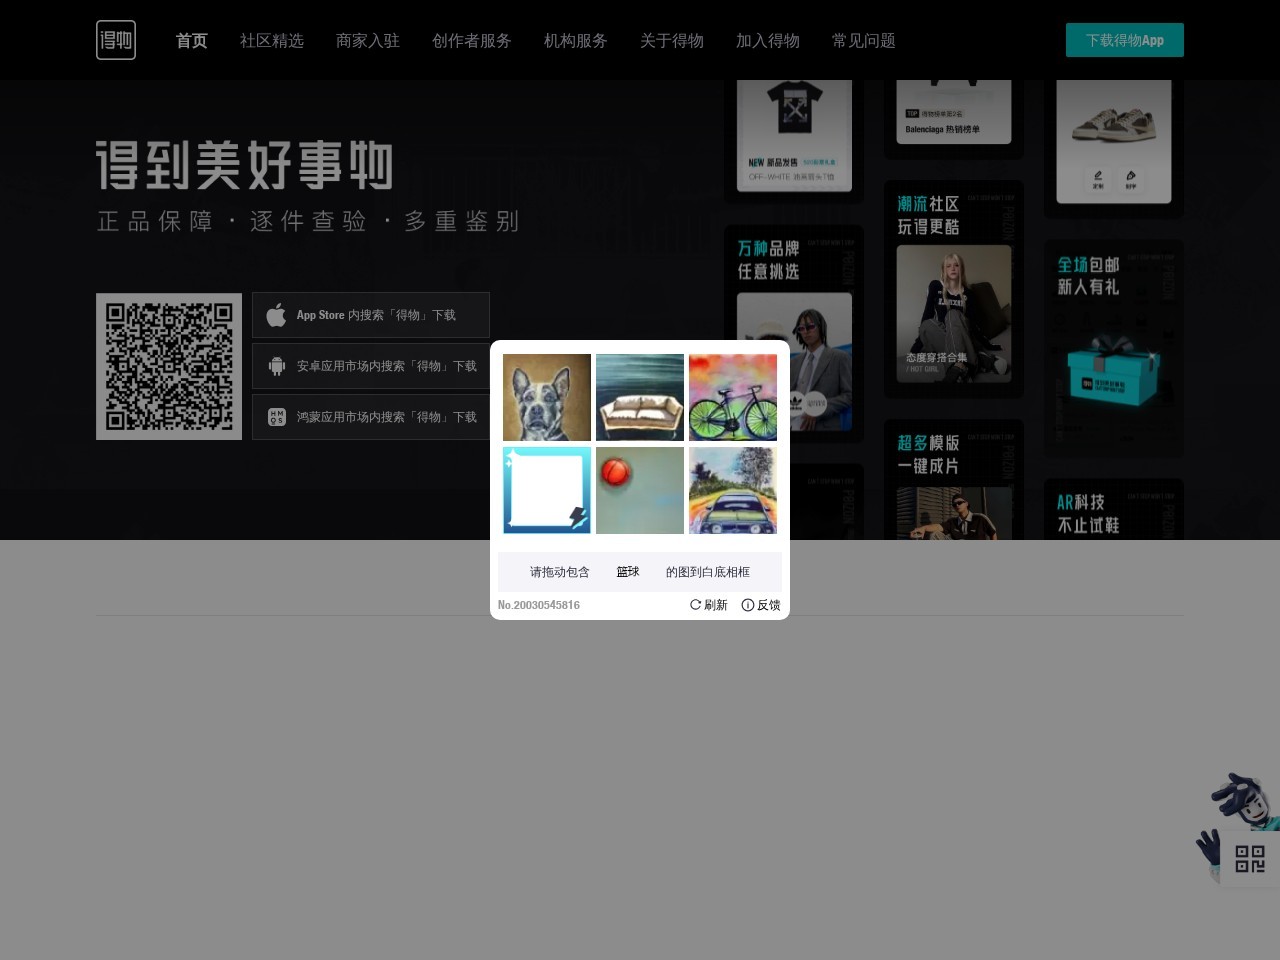Open 机构服务 menu item
Viewport: 1280px width, 960px height.
576,41
